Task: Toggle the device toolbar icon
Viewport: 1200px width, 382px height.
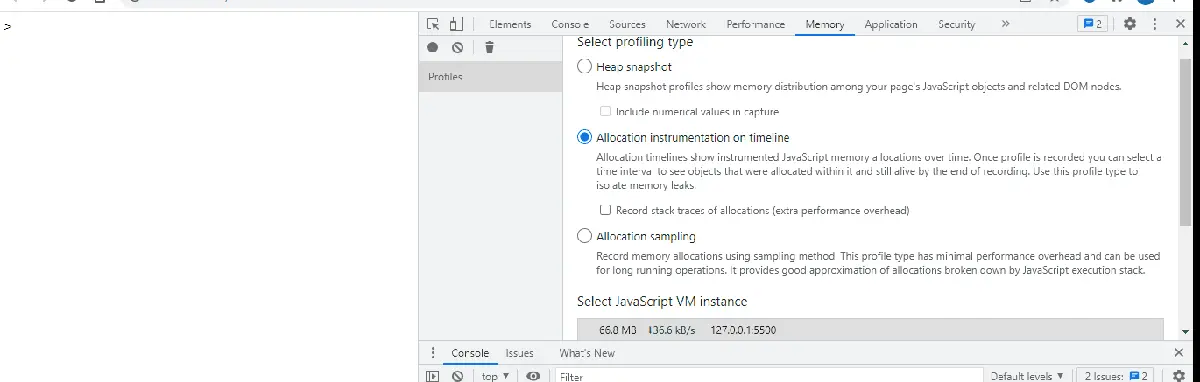Action: tap(456, 24)
